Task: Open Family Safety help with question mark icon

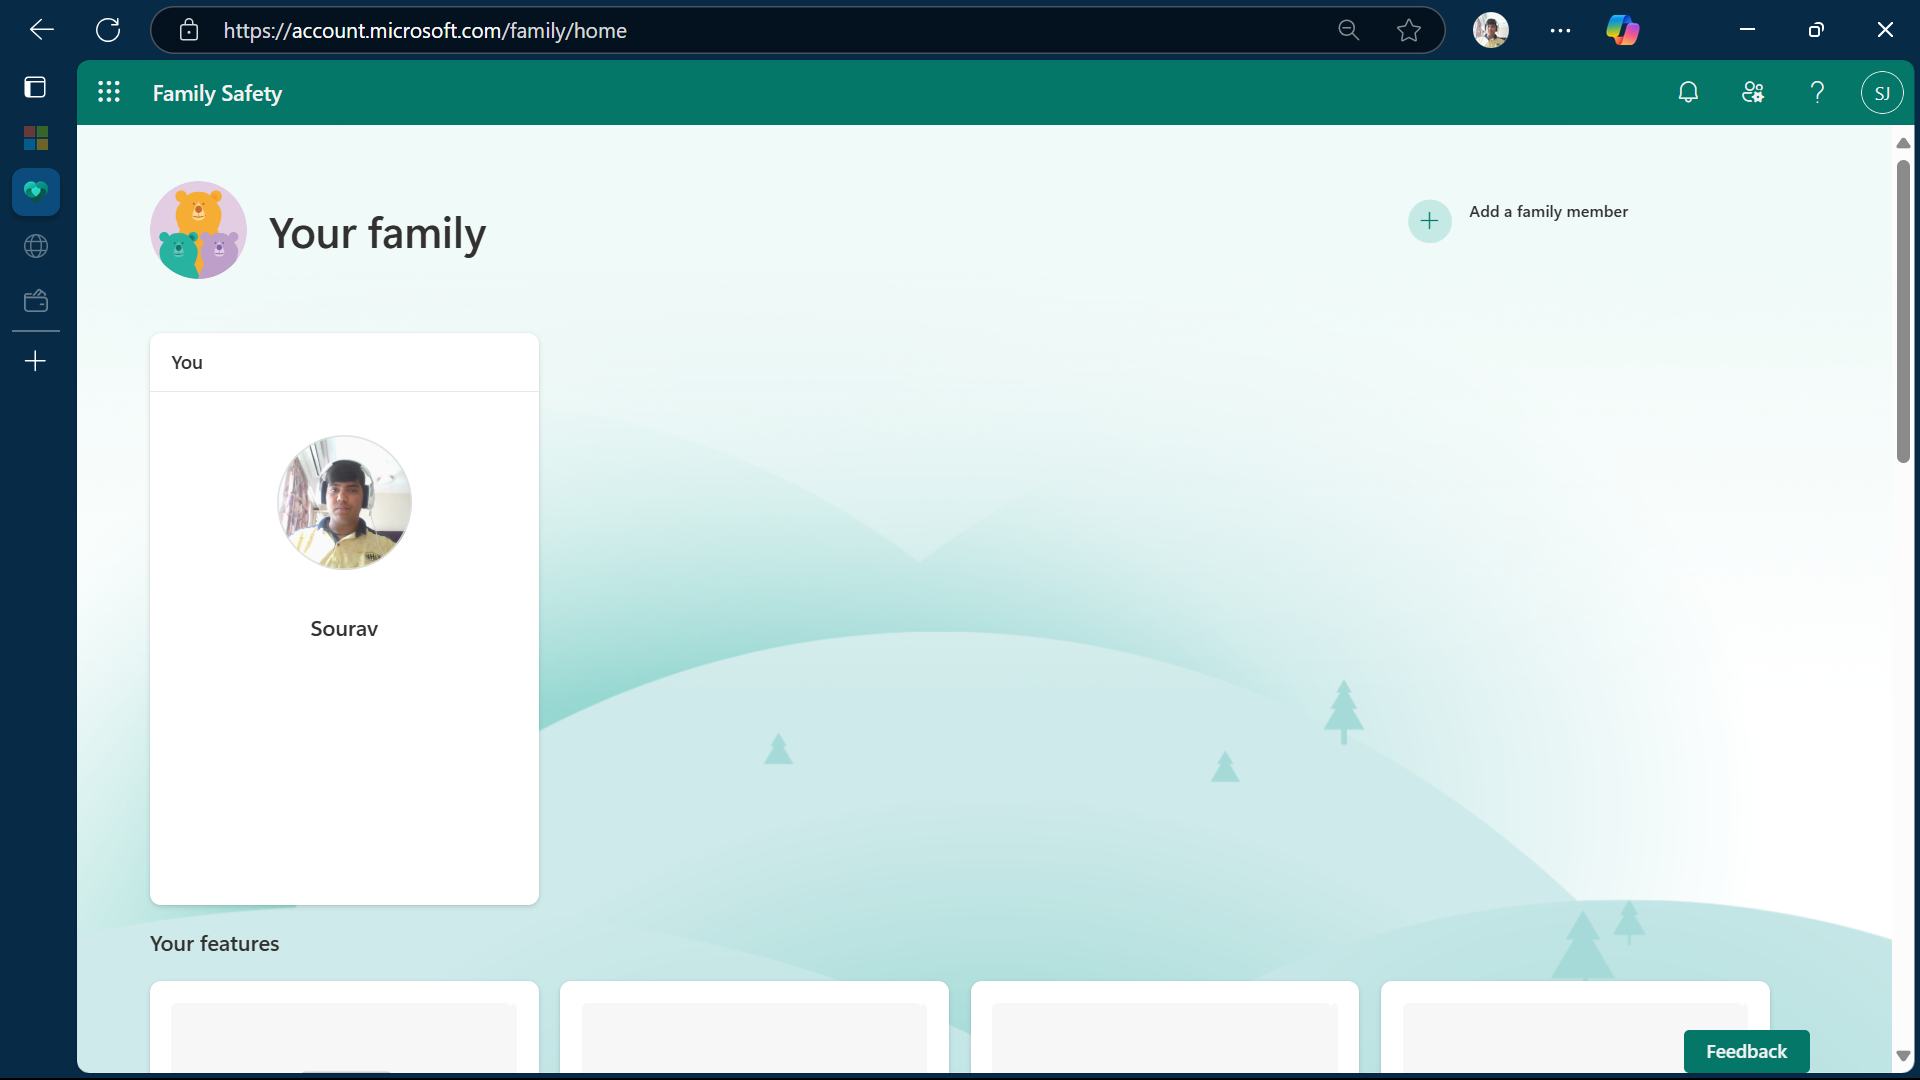Action: coord(1818,92)
